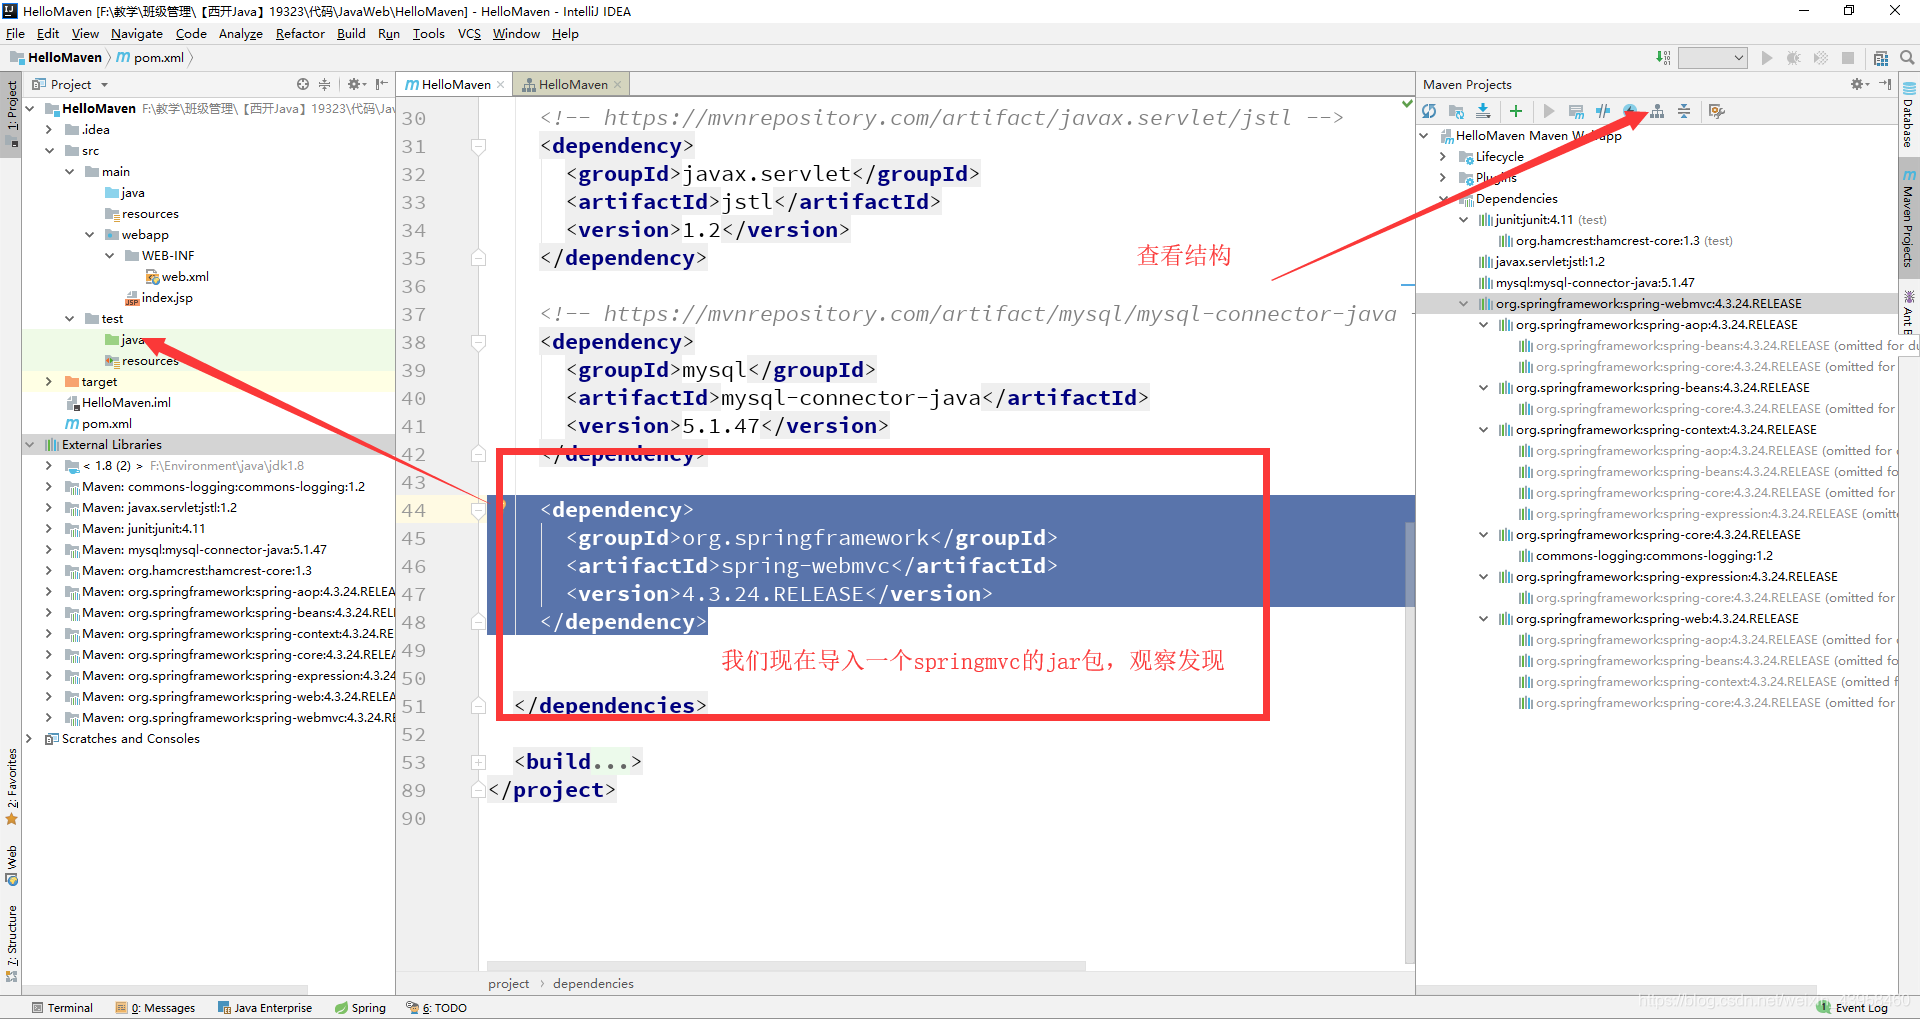Hide the Project tool window
Image resolution: width=1920 pixels, height=1019 pixels.
pyautogui.click(x=381, y=84)
